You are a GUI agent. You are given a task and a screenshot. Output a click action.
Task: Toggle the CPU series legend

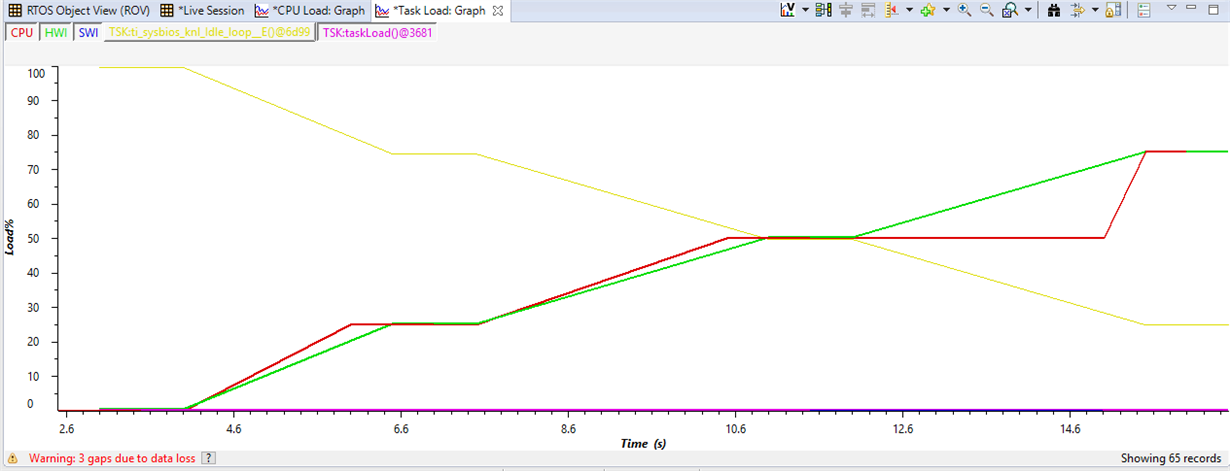click(22, 32)
